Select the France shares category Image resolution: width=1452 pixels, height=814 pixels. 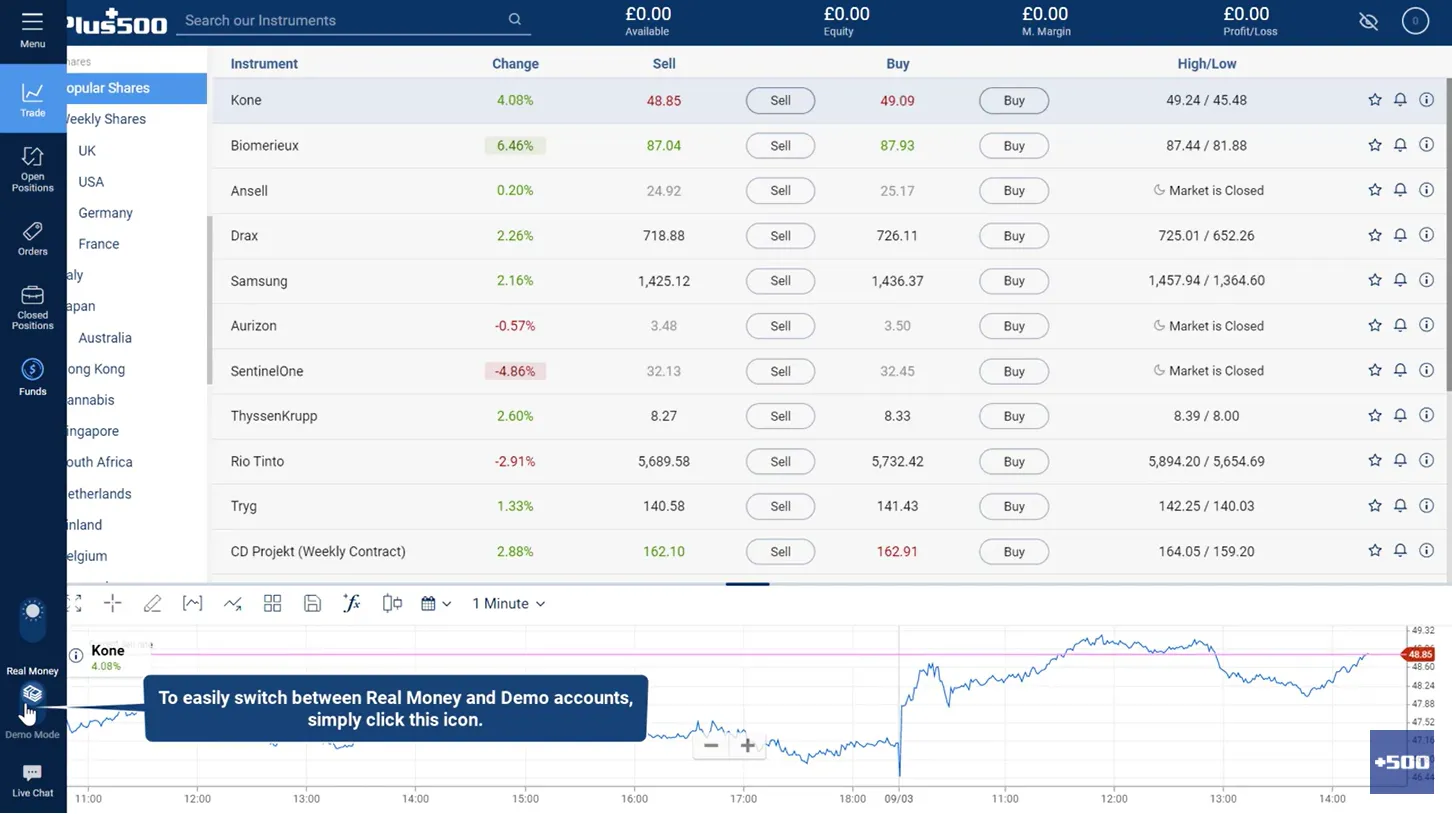click(99, 244)
